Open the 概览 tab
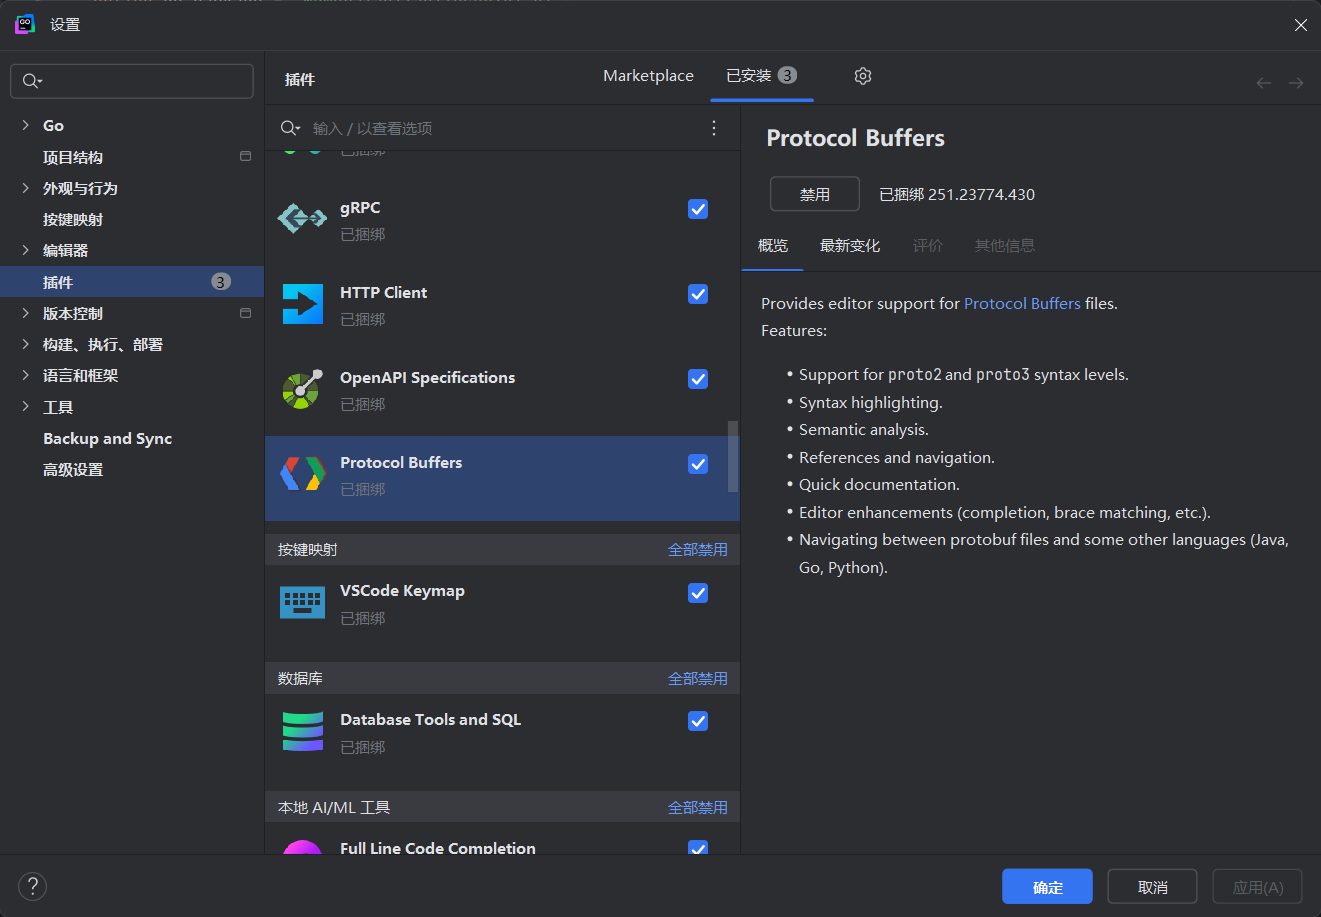This screenshot has height=917, width=1321. point(773,246)
